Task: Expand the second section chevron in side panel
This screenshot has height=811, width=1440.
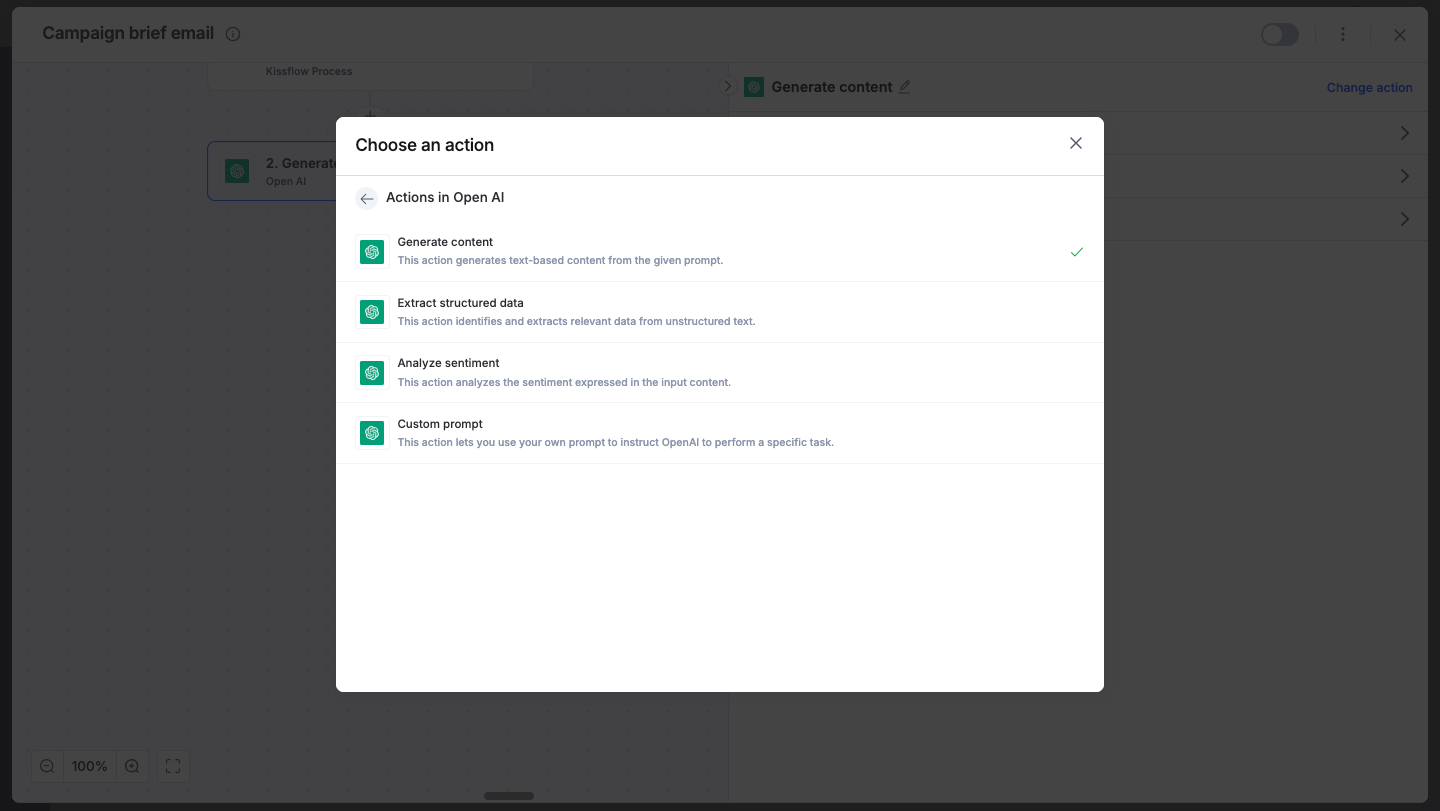Action: point(1405,176)
